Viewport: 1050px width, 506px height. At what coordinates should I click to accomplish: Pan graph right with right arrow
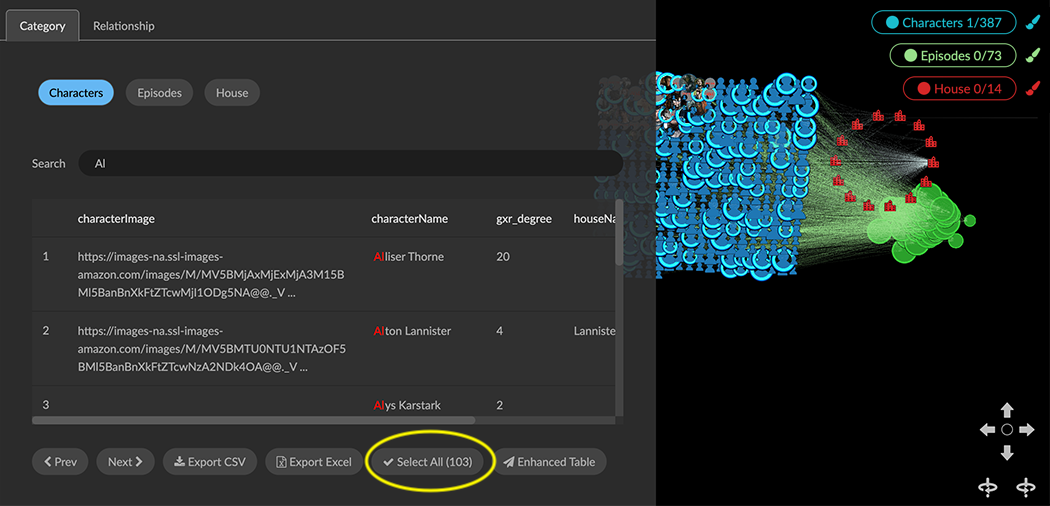tap(1027, 430)
